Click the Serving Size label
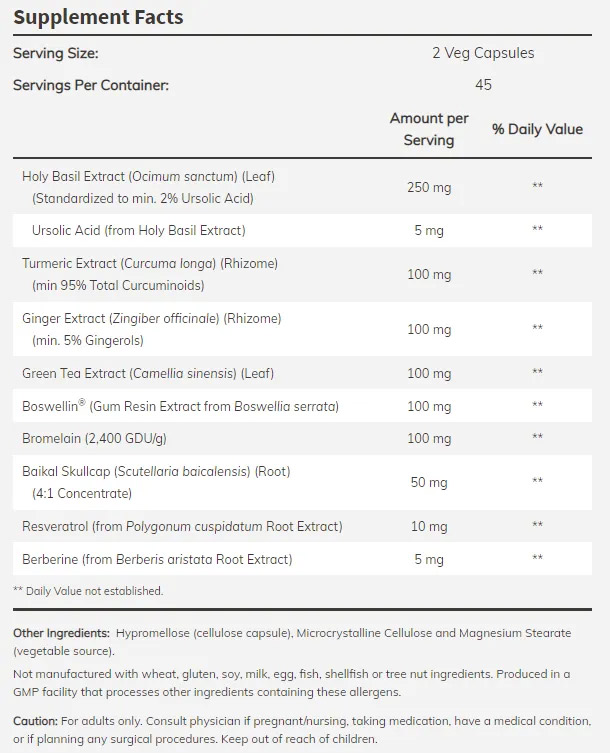This screenshot has height=753, width=610. 55,53
